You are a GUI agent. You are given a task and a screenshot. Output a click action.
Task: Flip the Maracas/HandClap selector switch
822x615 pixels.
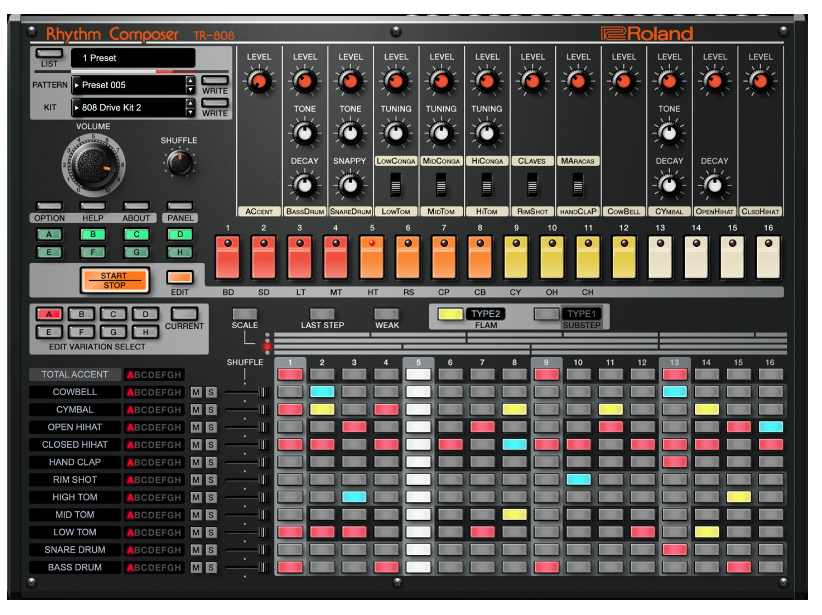578,186
